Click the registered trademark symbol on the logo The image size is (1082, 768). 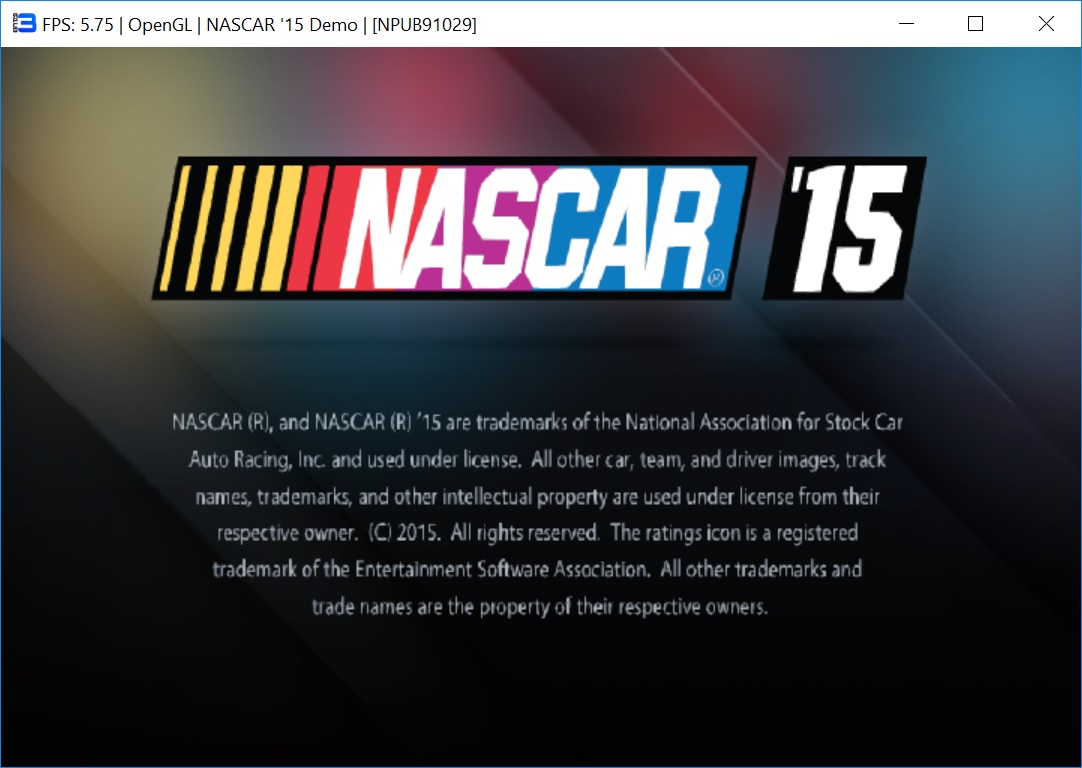[x=716, y=278]
